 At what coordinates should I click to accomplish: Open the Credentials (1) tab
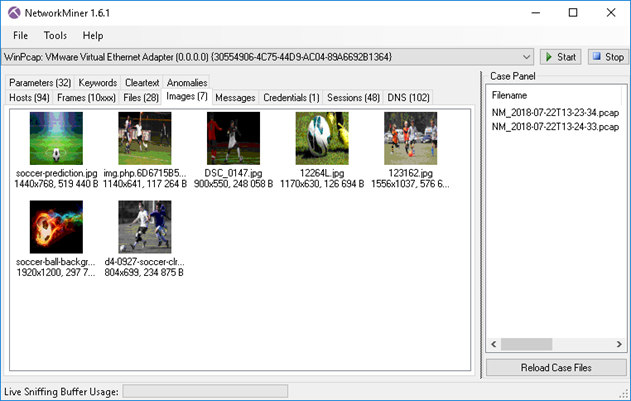[291, 97]
